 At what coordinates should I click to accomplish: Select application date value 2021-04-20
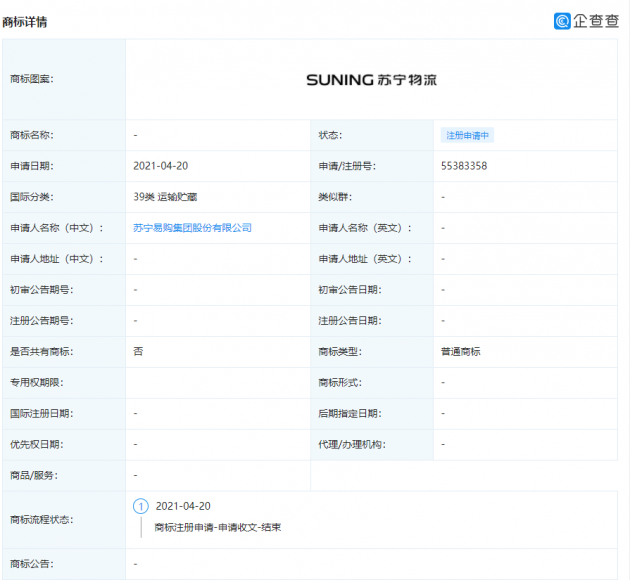161,166
